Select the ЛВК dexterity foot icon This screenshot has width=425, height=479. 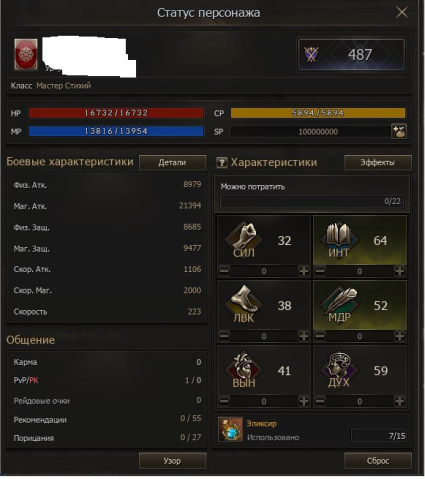[x=244, y=305]
